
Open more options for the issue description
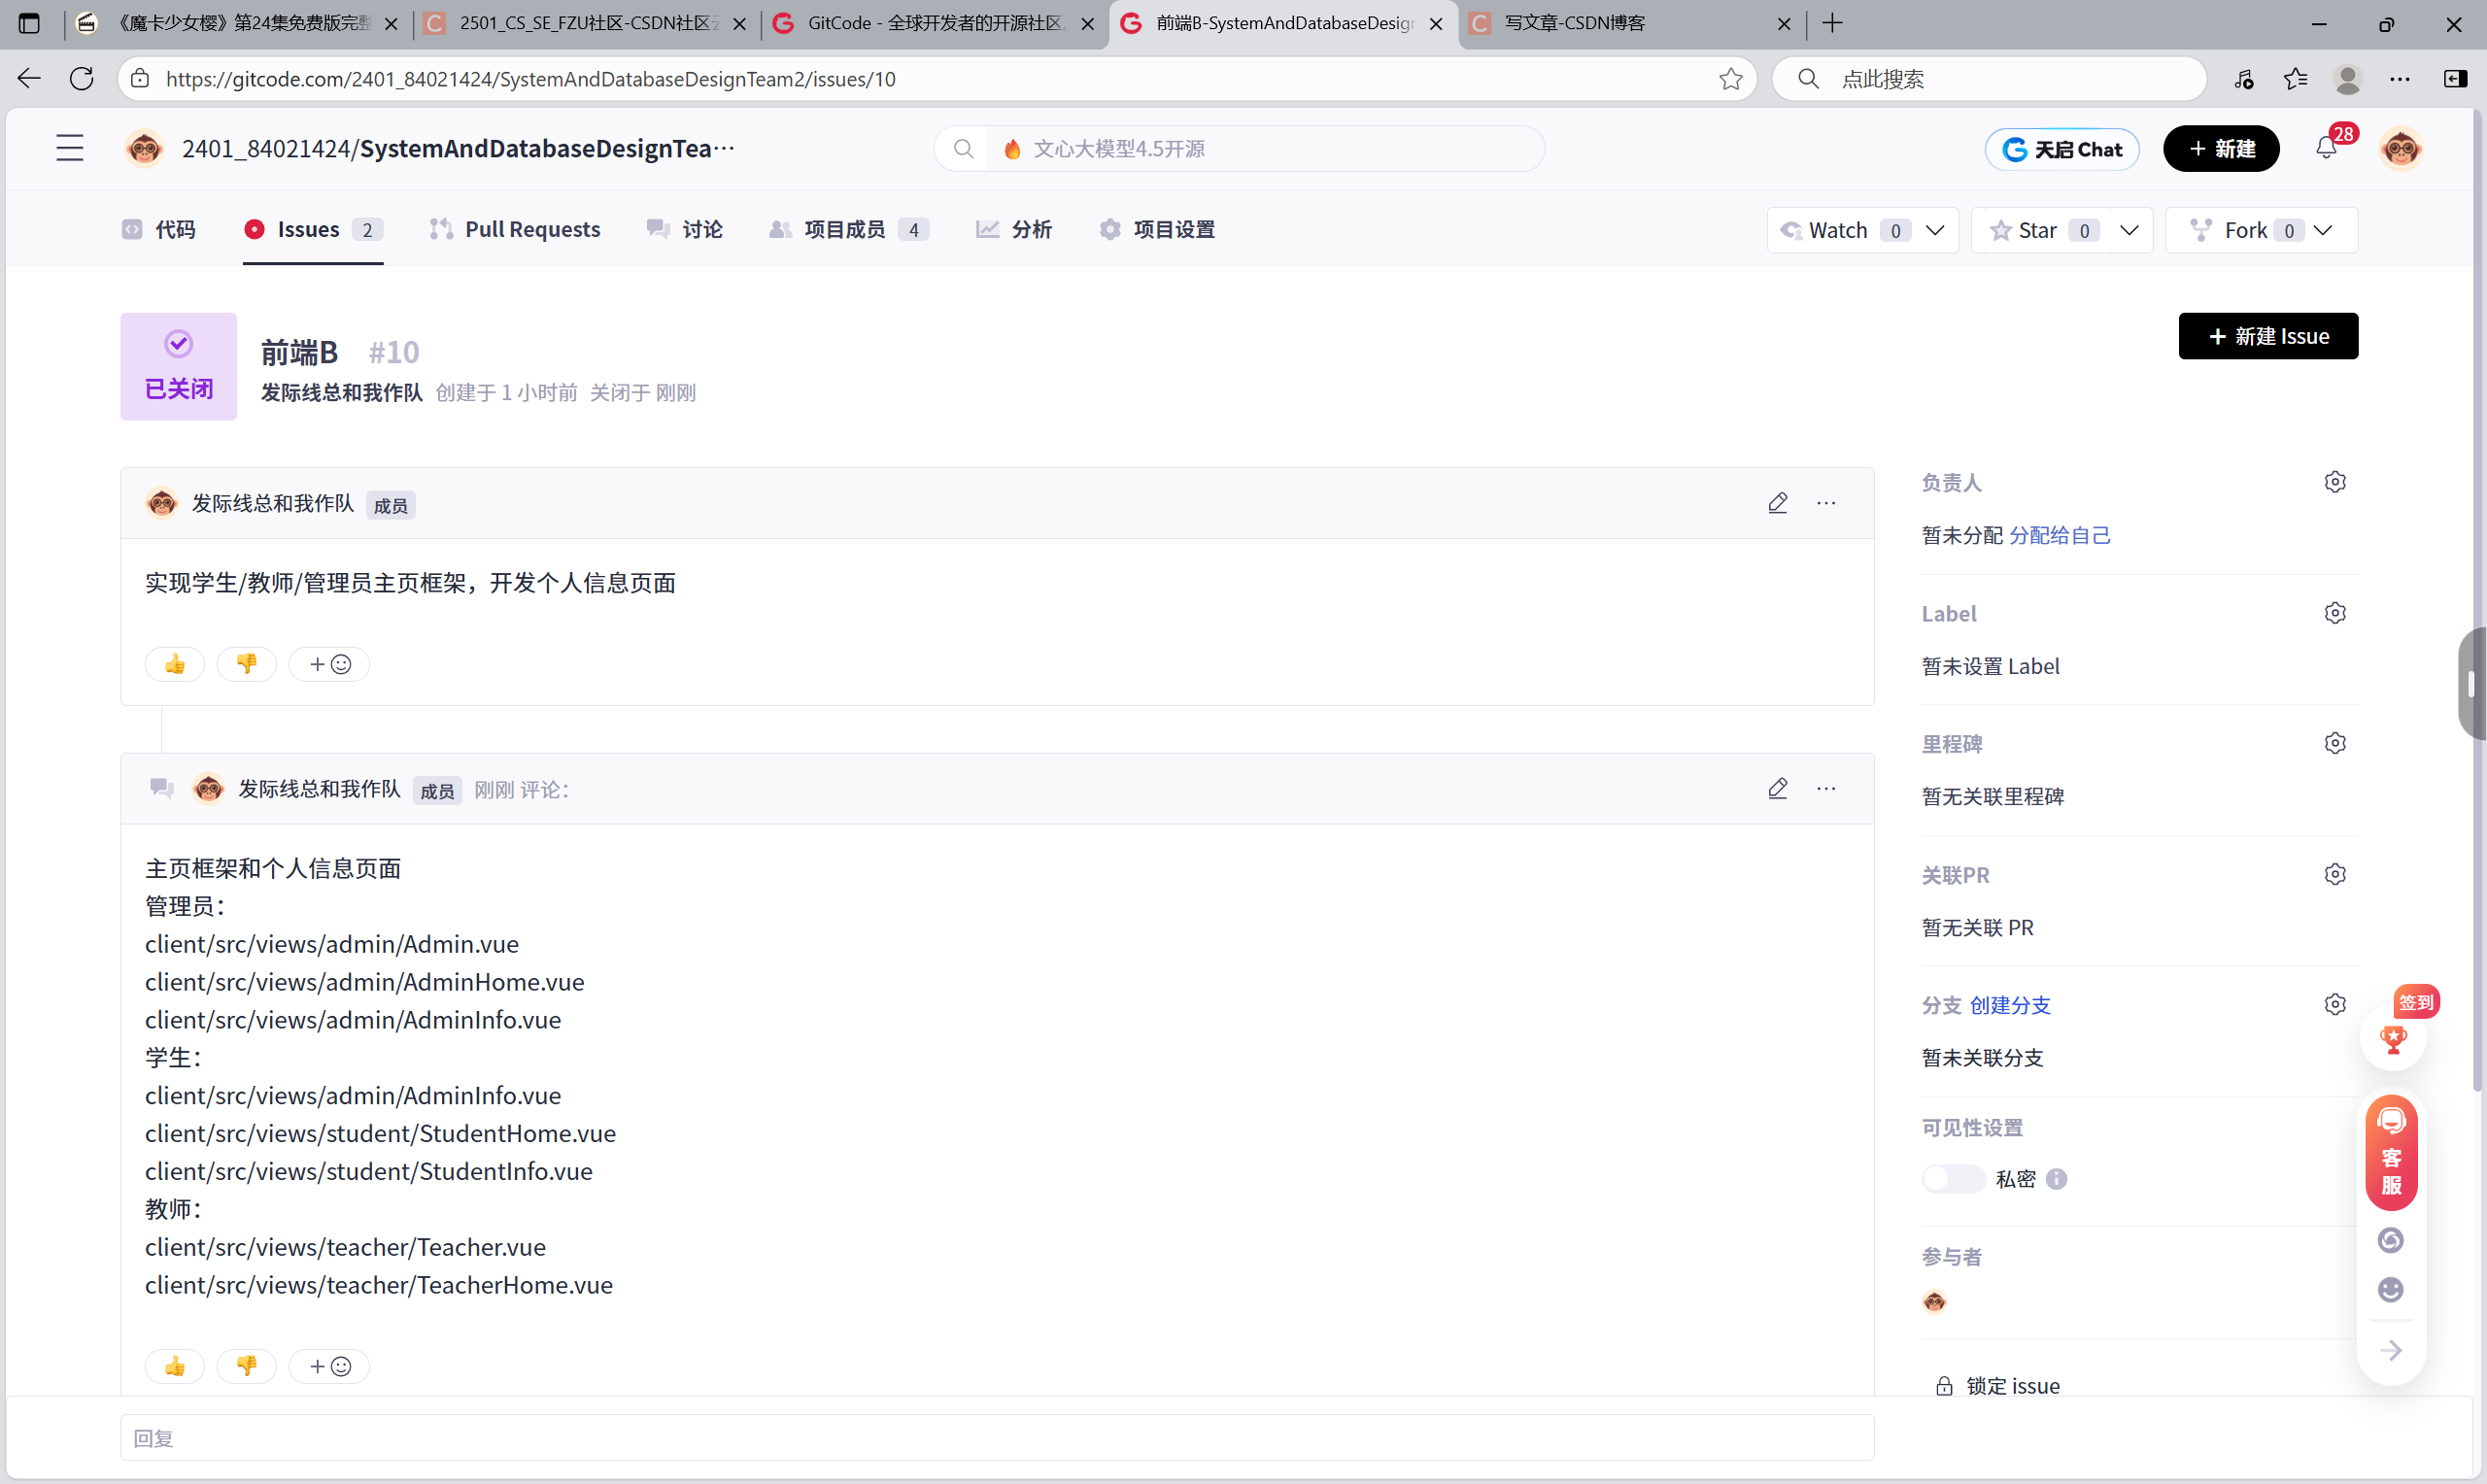[x=1826, y=503]
